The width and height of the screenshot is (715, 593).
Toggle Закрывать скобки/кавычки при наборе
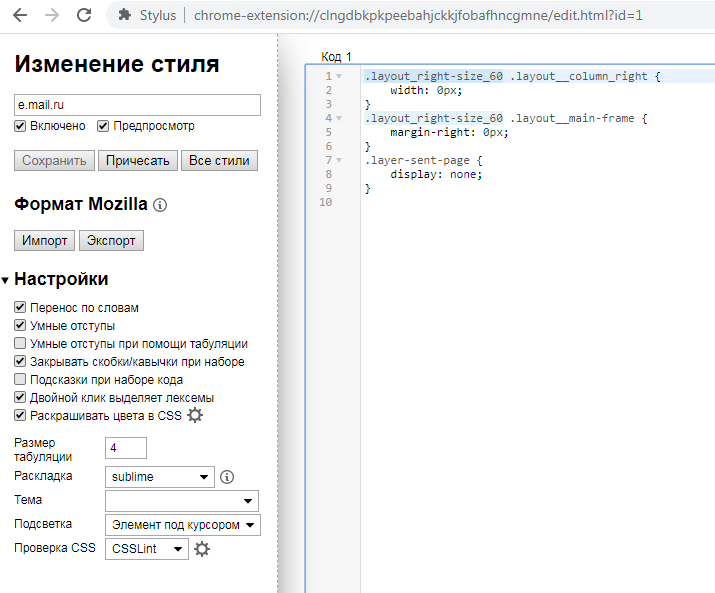pos(20,361)
